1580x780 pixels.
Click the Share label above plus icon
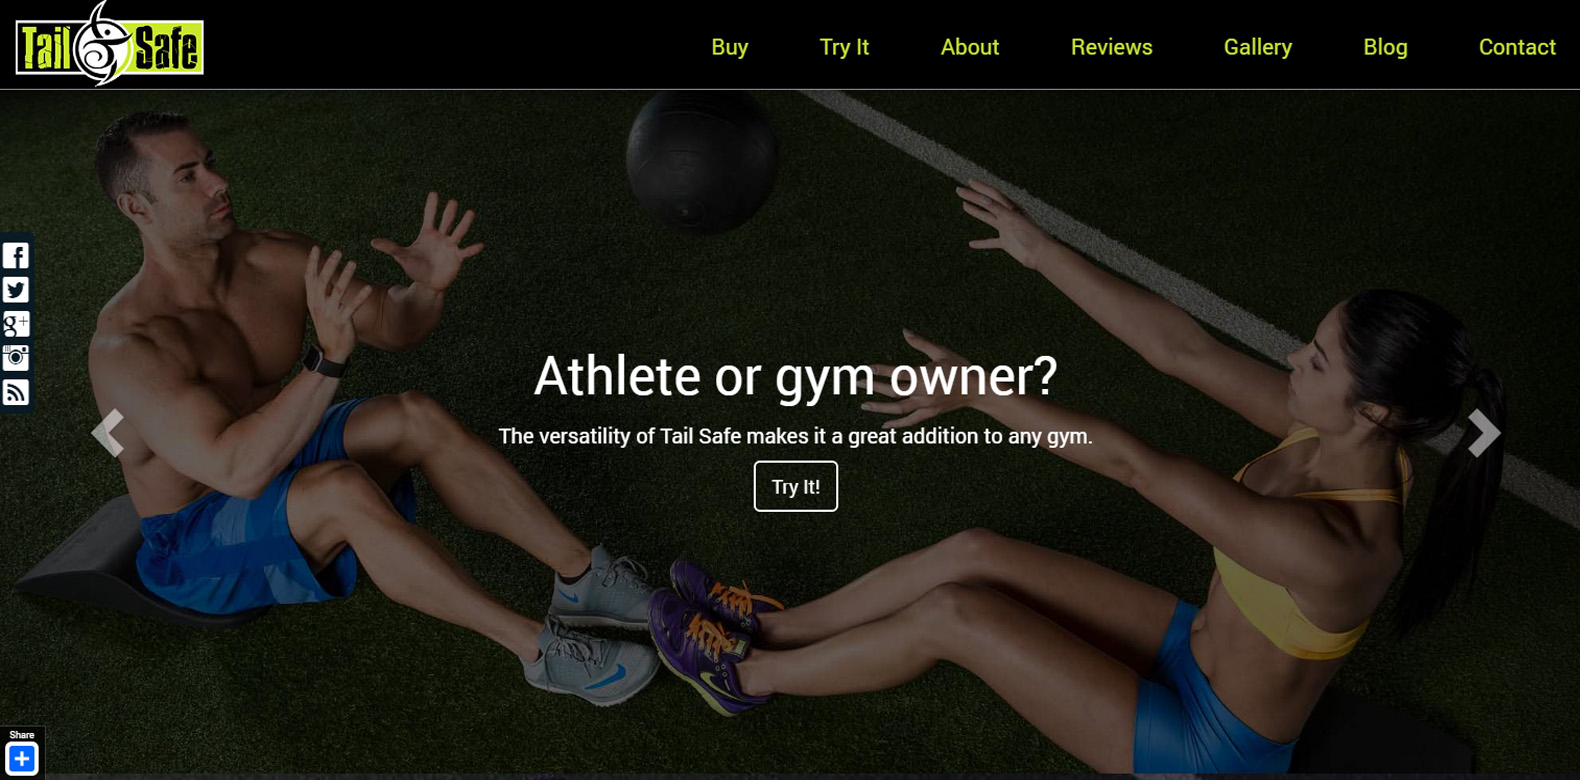coord(21,735)
